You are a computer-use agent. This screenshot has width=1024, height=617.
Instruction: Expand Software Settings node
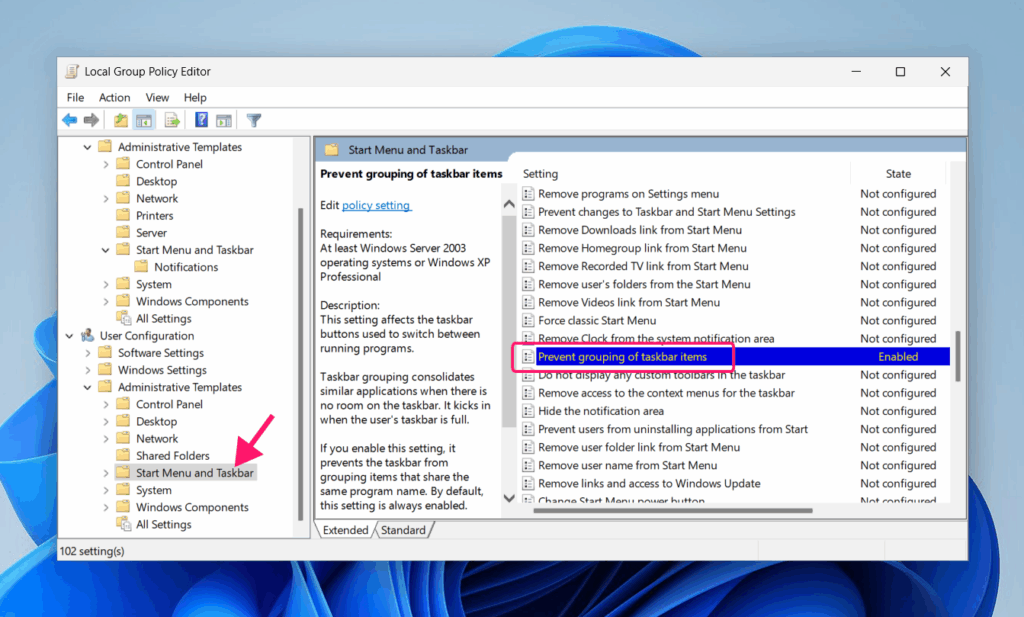(88, 353)
